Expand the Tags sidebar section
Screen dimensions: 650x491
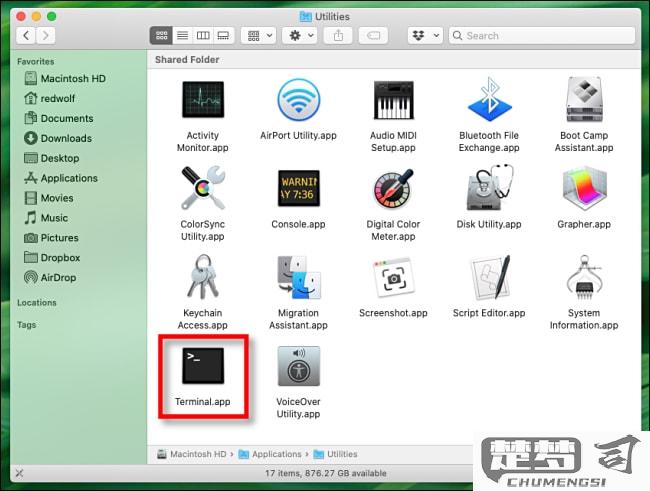coord(27,325)
